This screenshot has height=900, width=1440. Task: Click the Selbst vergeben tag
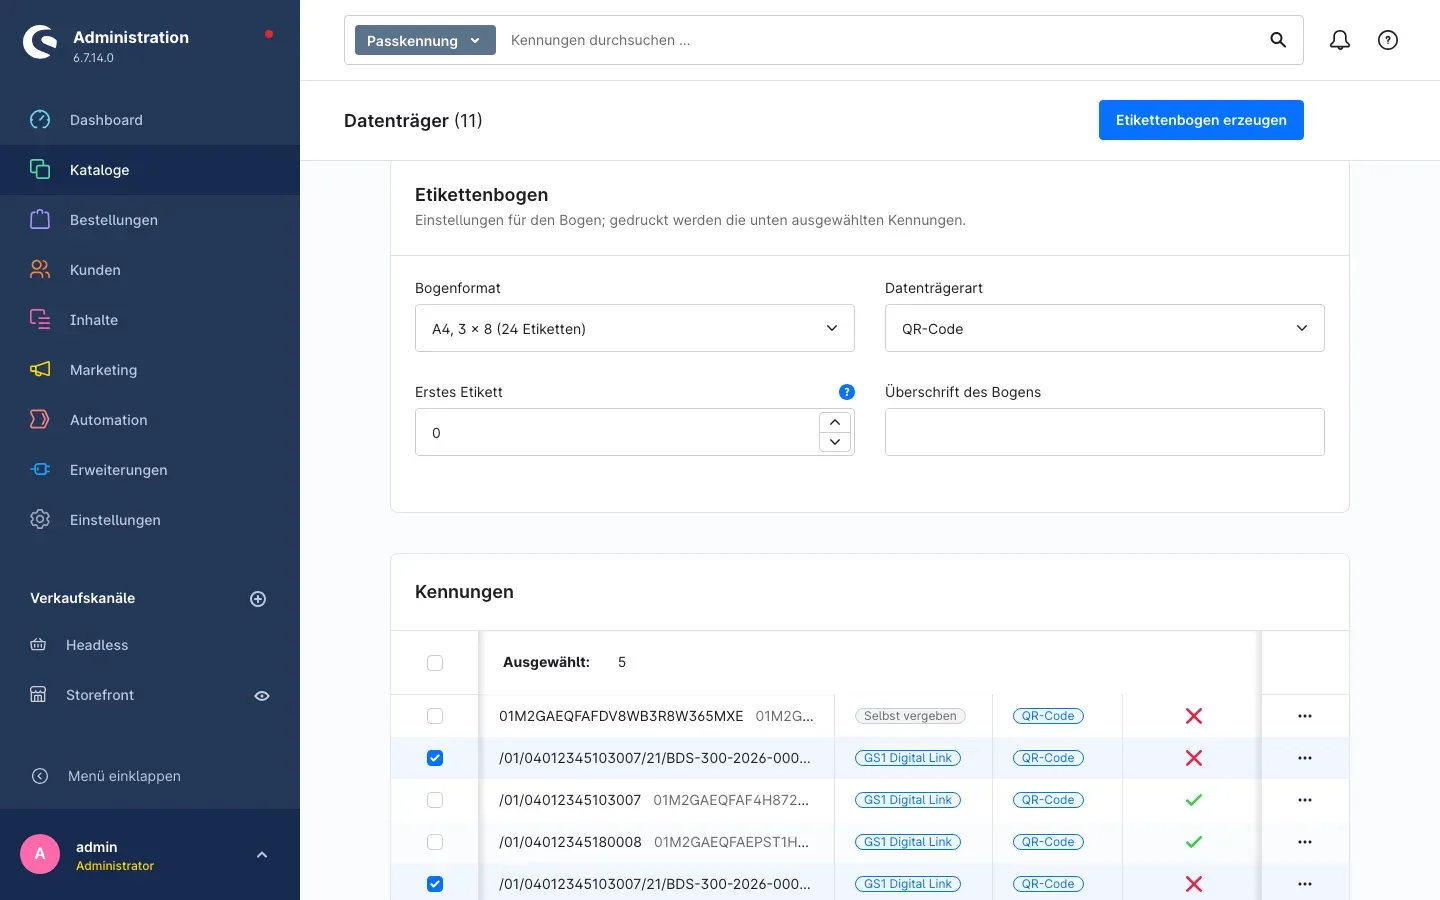click(x=910, y=716)
